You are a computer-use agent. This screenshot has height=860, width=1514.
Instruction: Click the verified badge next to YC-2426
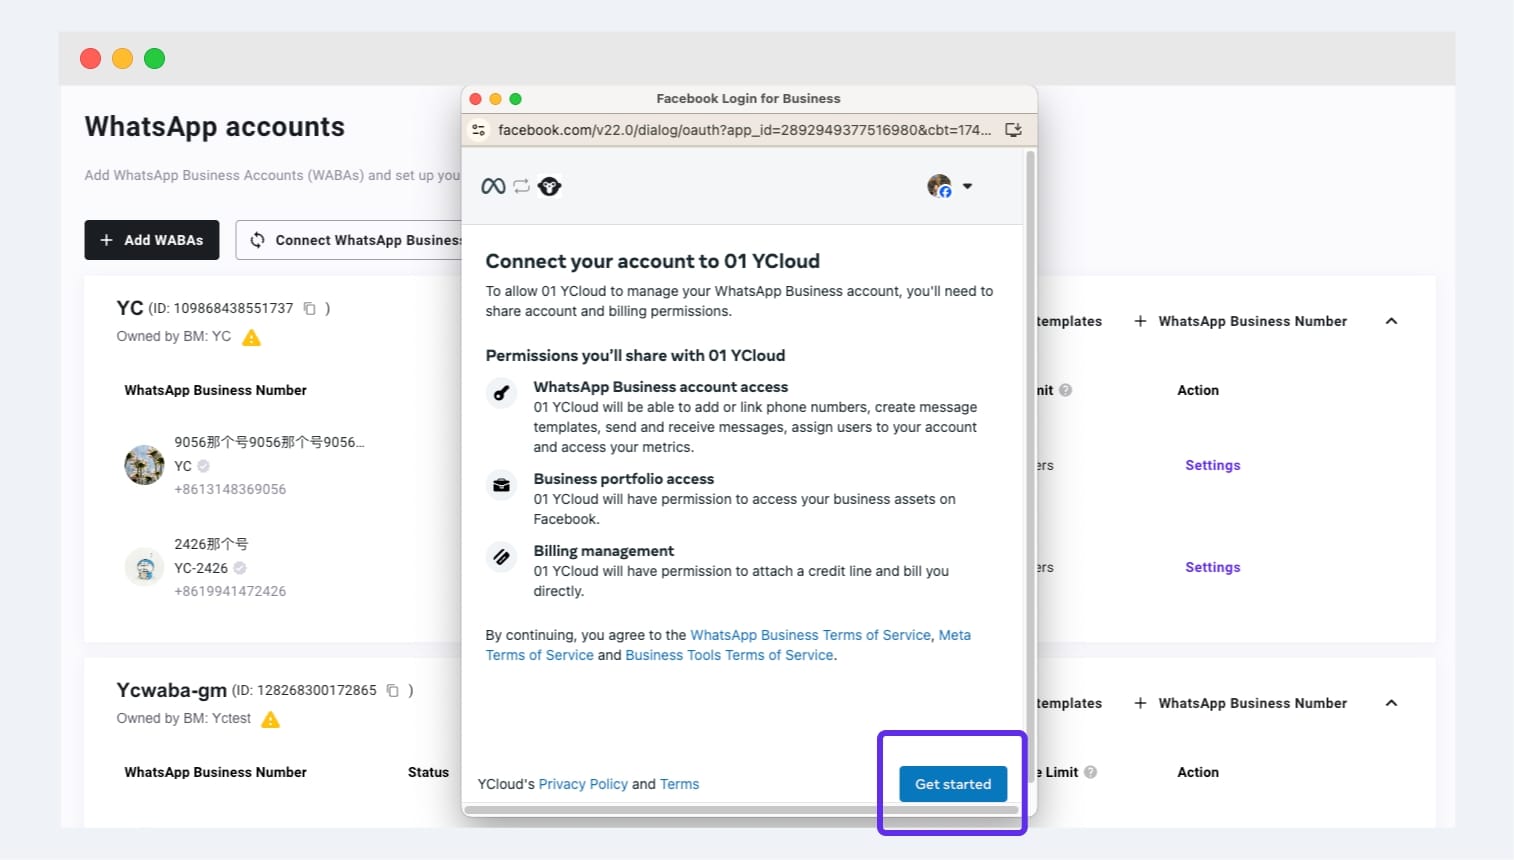[x=240, y=568]
